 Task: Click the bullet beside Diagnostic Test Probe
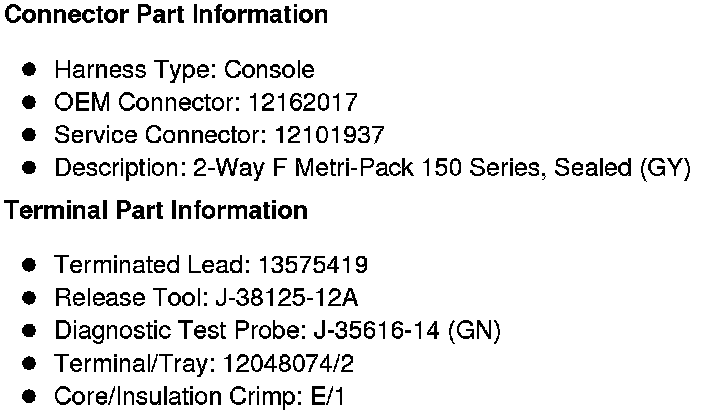pos(30,331)
